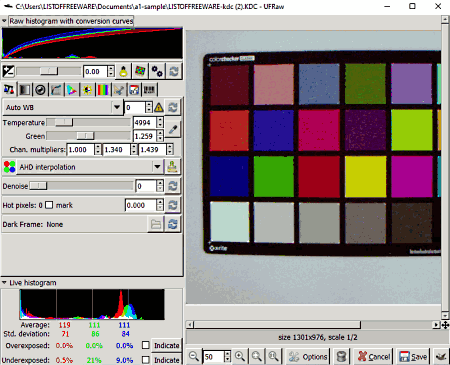
Task: Click the vertical scrollbar up arrow
Action: coord(445,19)
